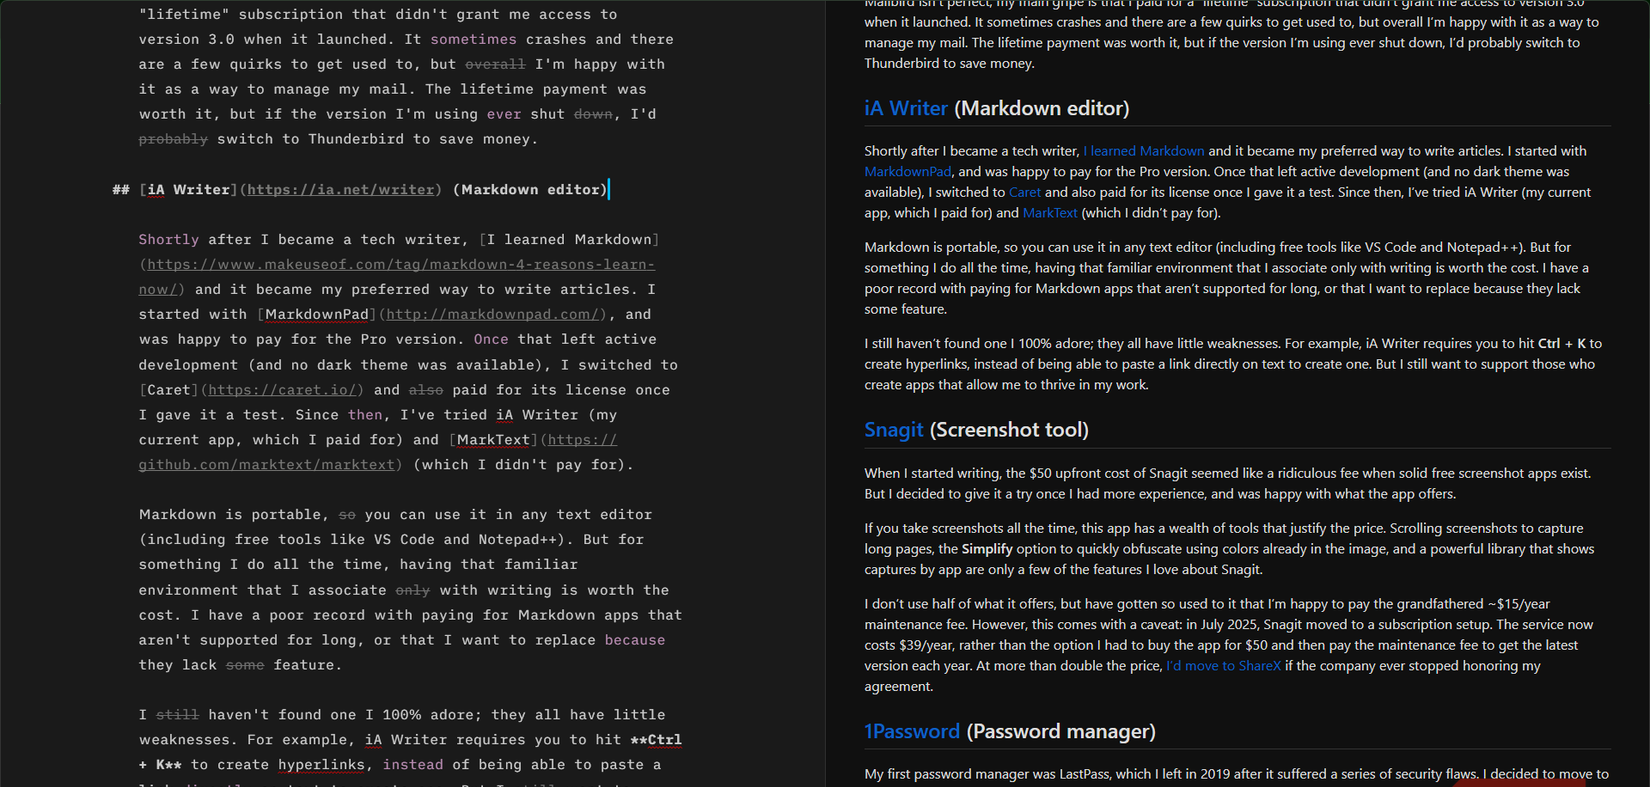
Task: Click the http://markdownpad.com/ URL in the editor
Action: point(493,314)
